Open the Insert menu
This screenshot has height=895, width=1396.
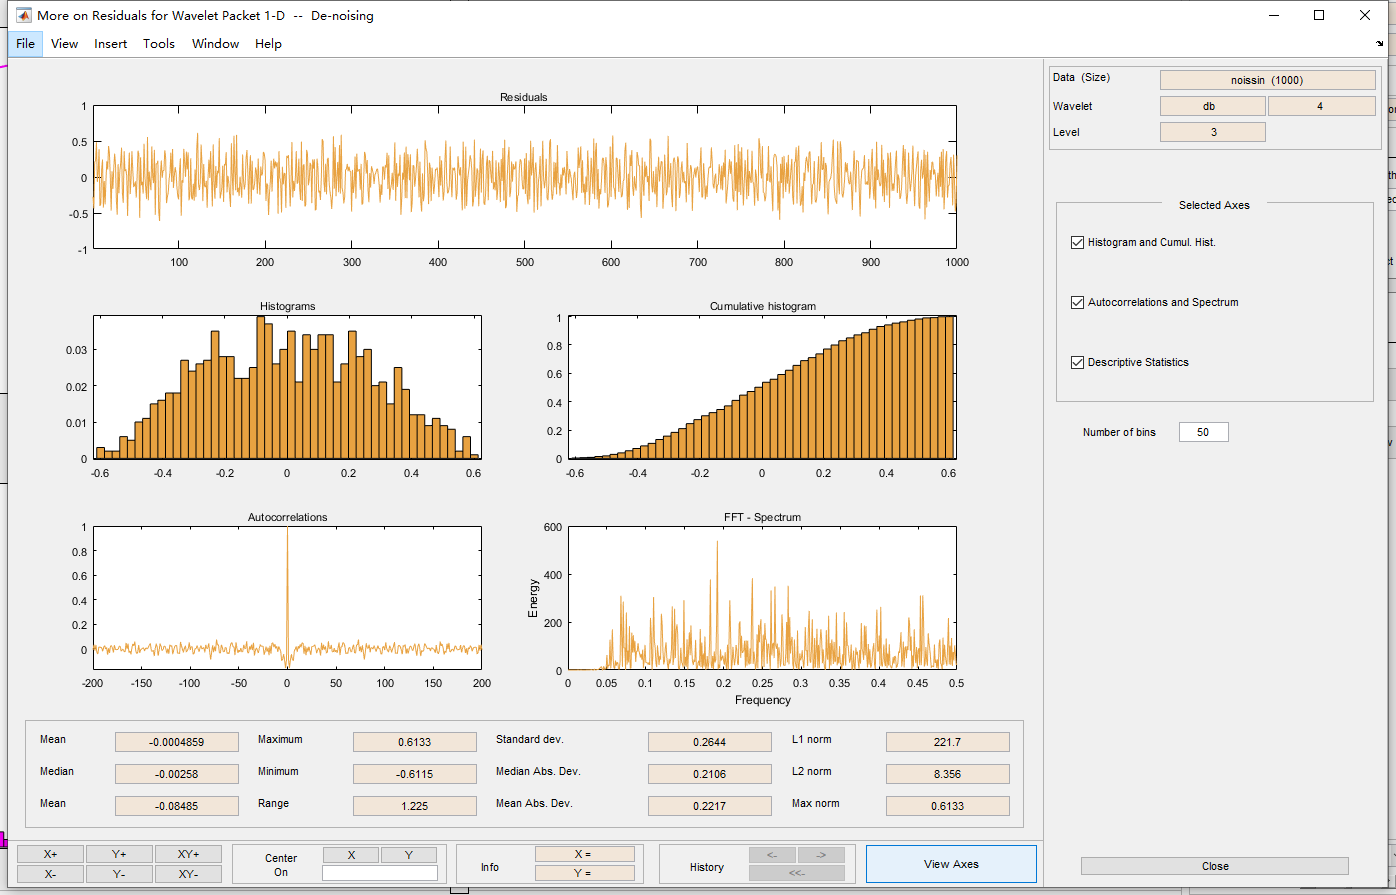[x=111, y=44]
